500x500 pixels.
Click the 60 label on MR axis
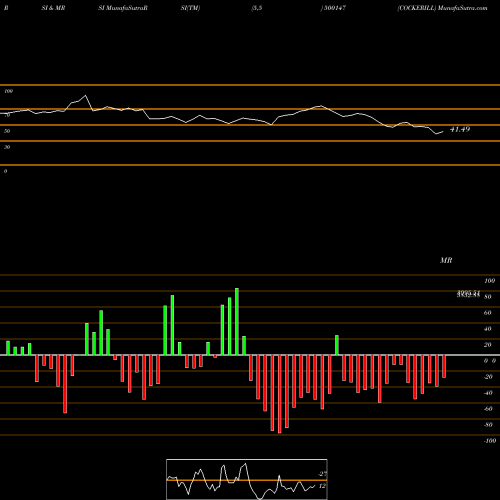click(488, 313)
